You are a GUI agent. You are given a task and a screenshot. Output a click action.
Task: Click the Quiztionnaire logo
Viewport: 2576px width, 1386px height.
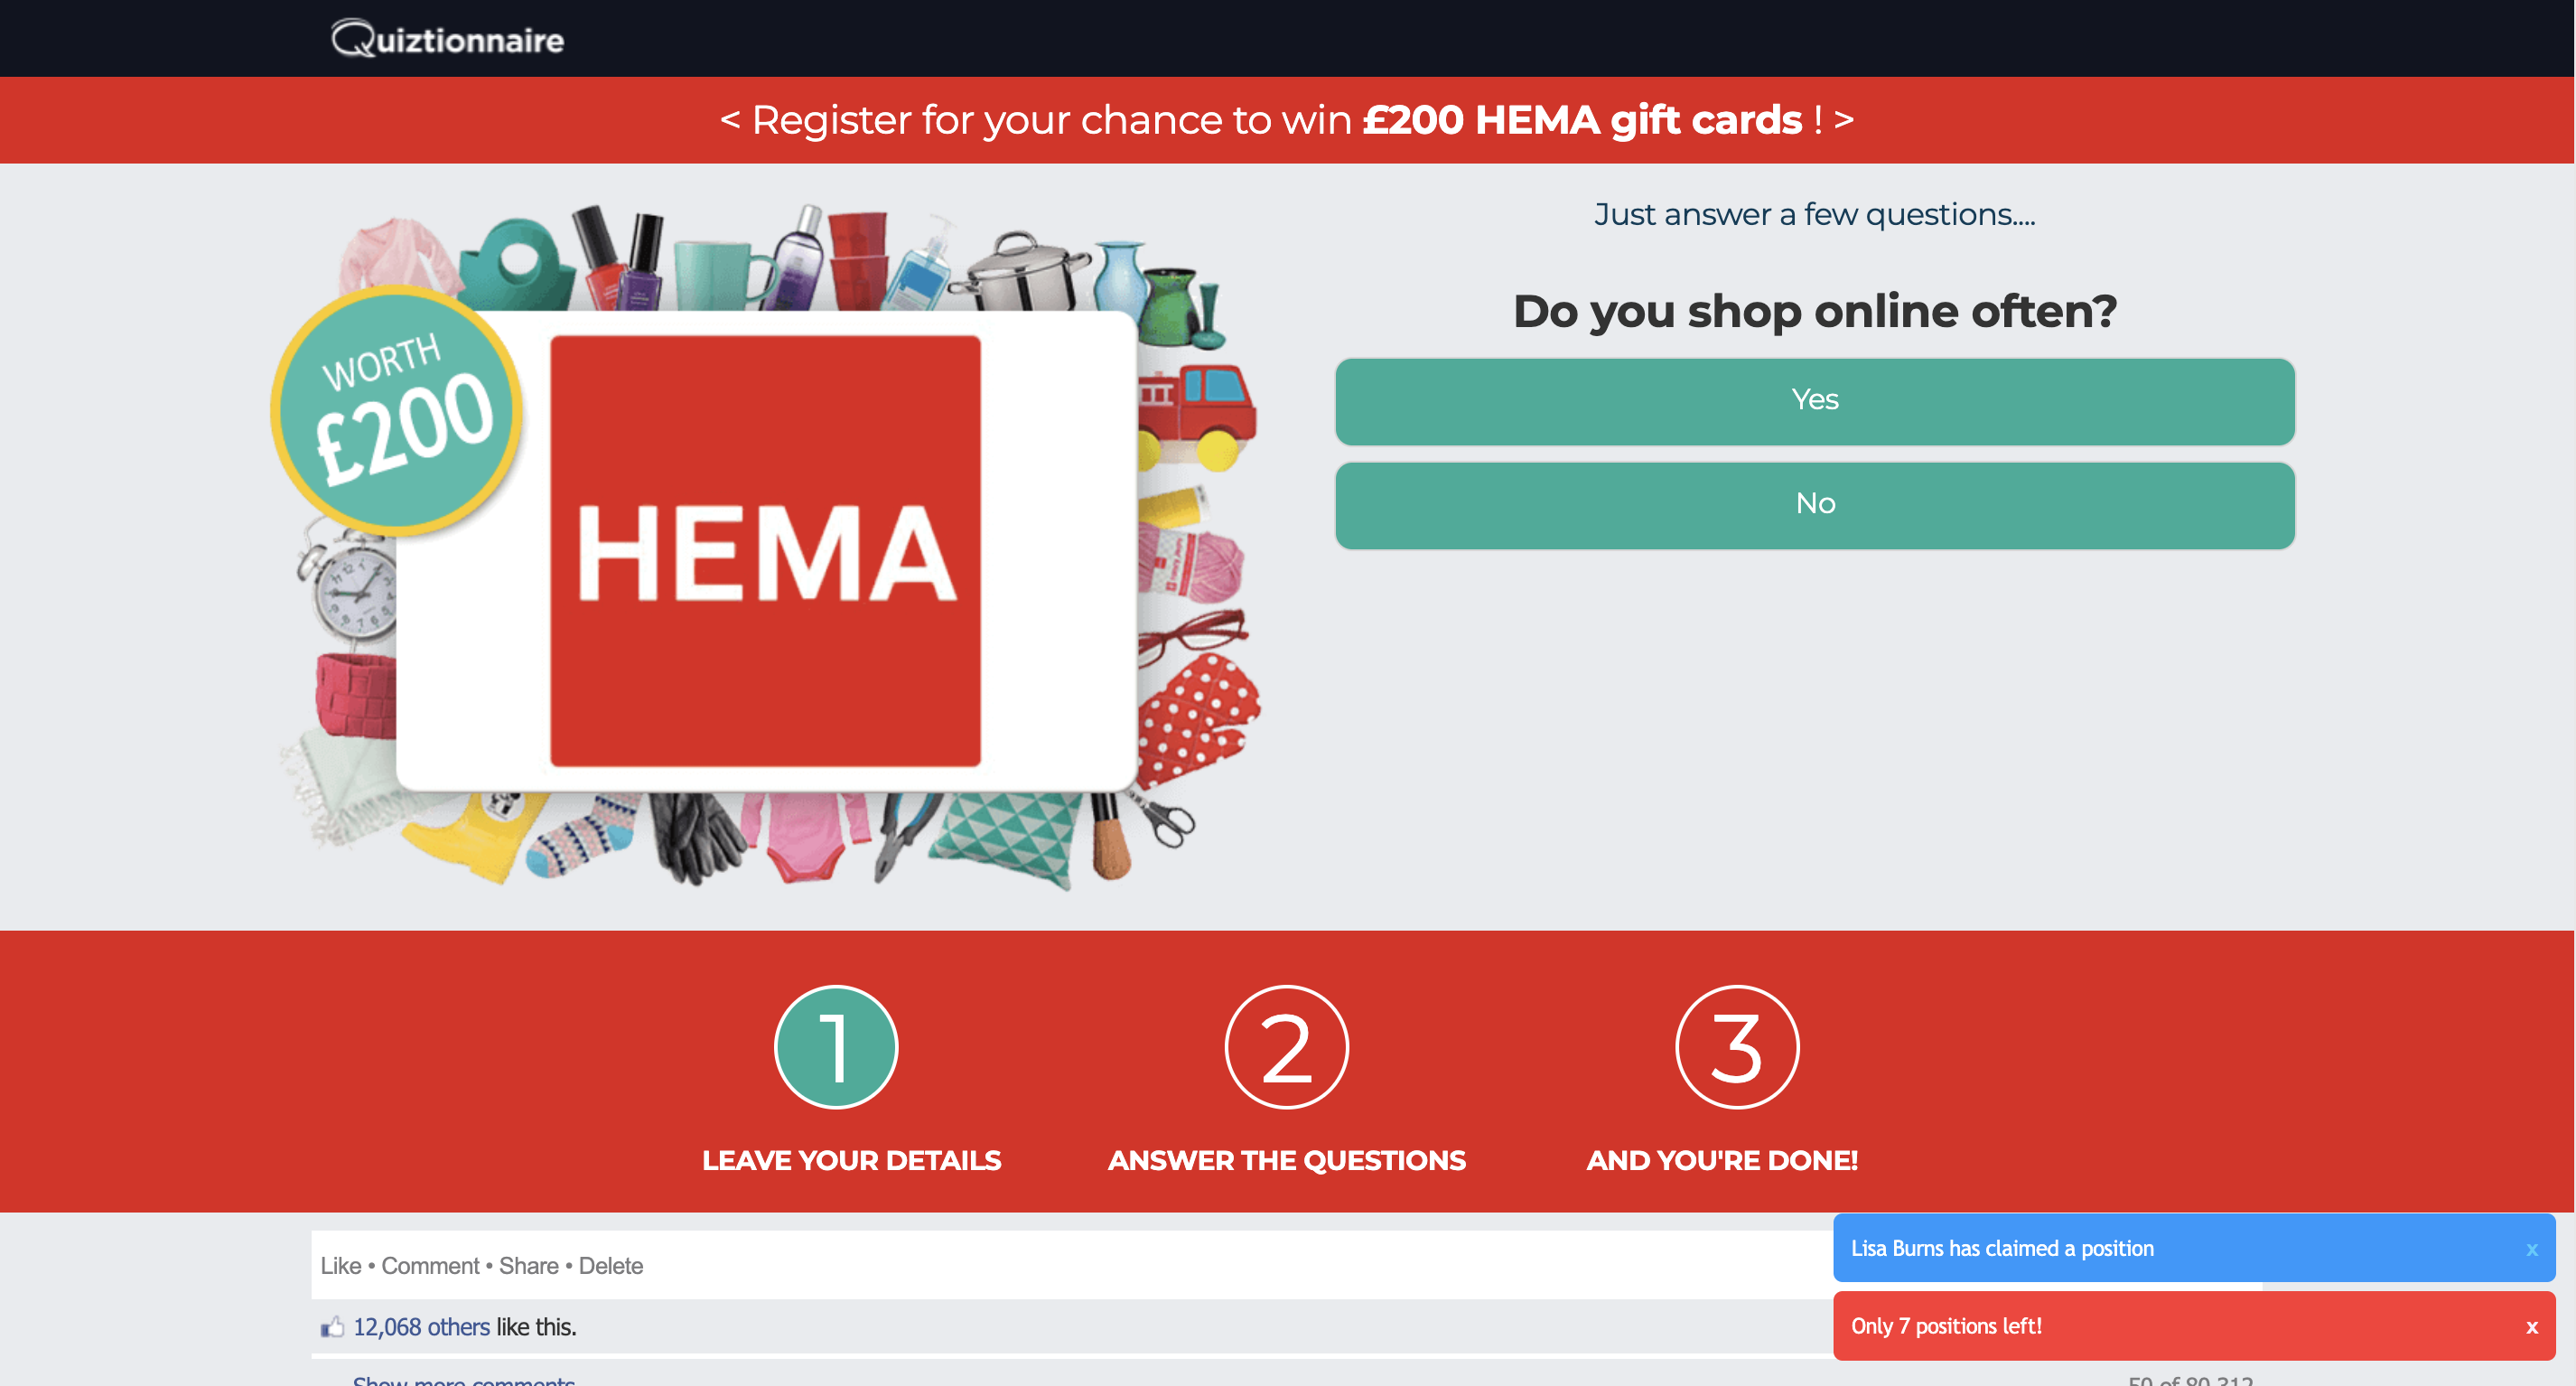(x=447, y=39)
